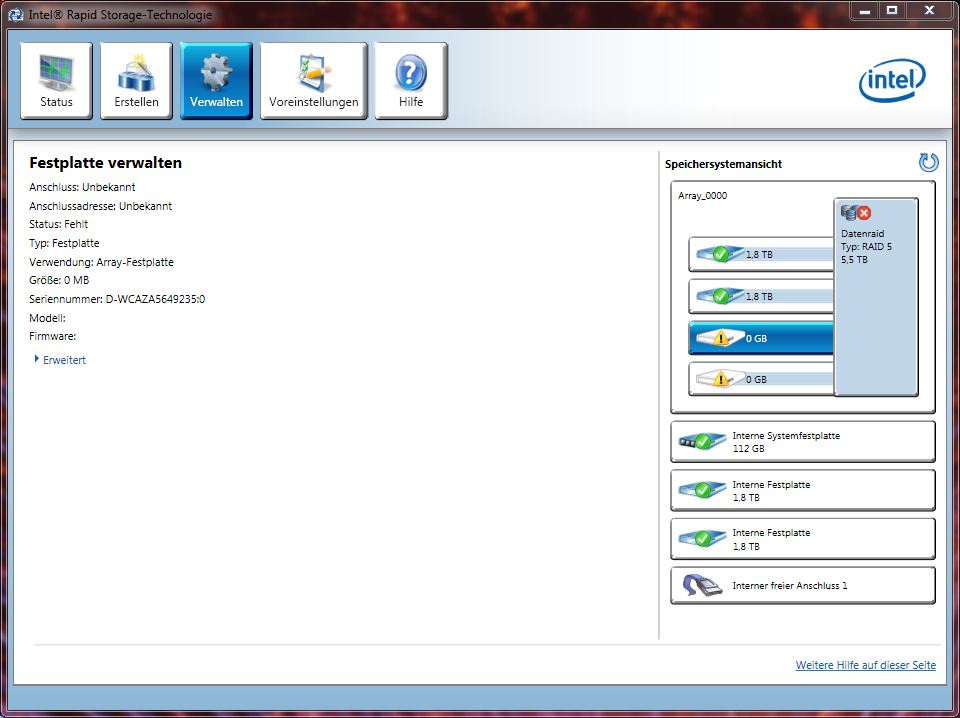Refresh the Speichersystemansicht view
This screenshot has height=718, width=960.
pyautogui.click(x=928, y=163)
